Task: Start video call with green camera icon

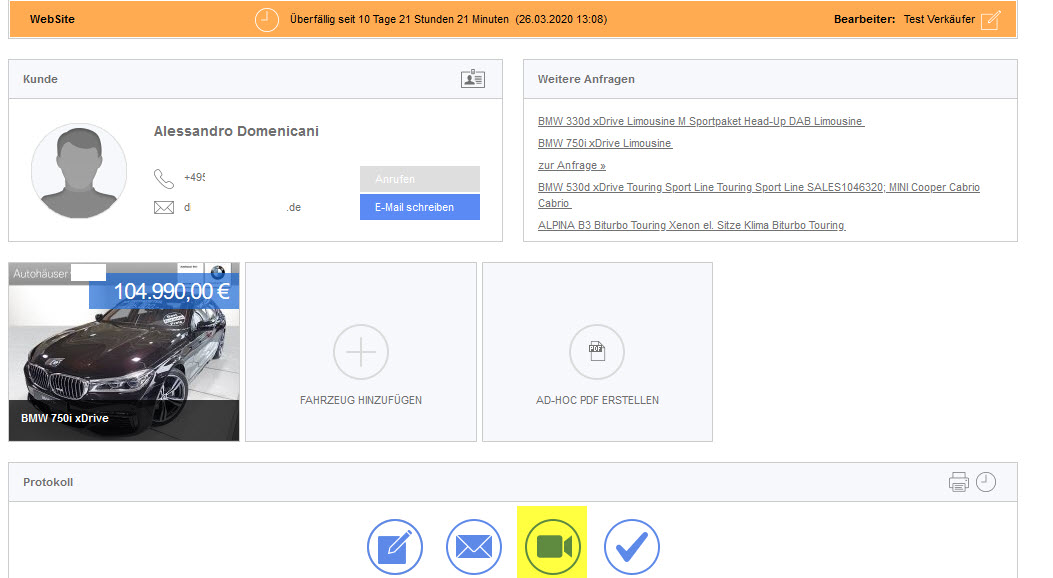Action: pyautogui.click(x=553, y=547)
